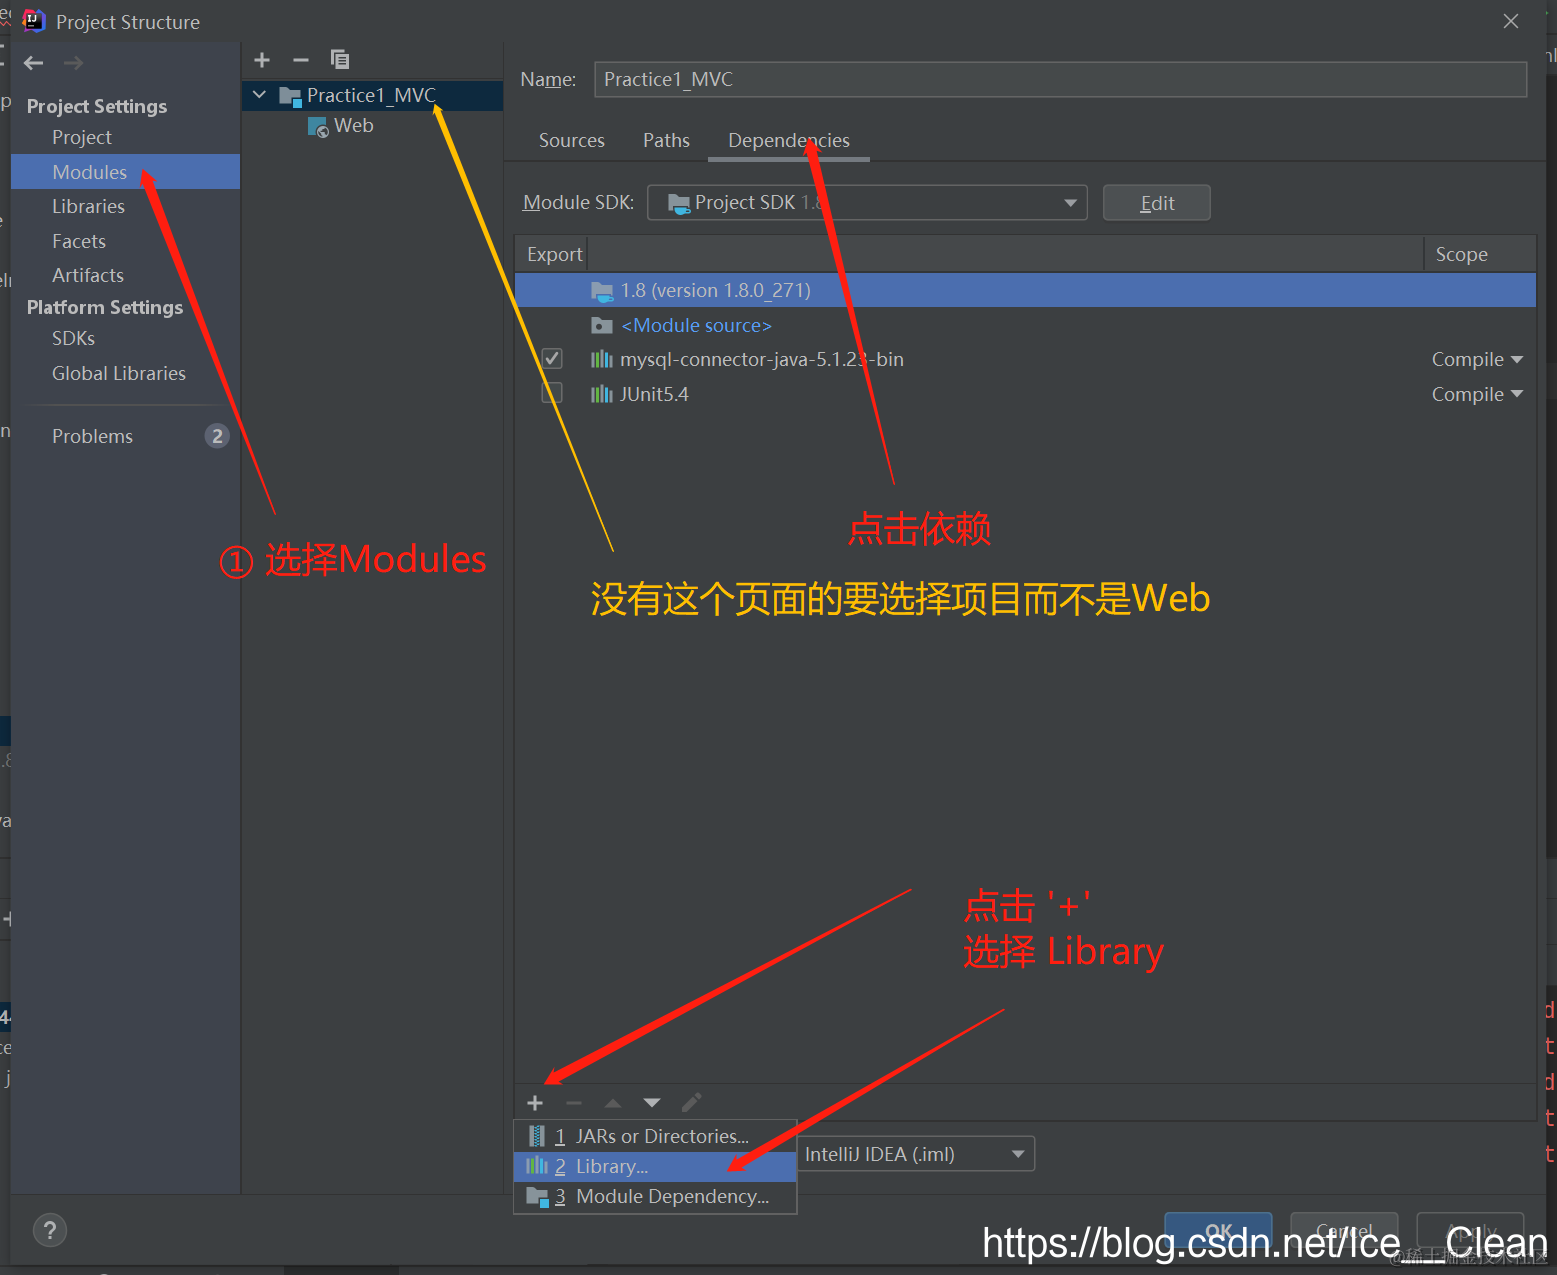Select Facets in Project Settings
Image resolution: width=1557 pixels, height=1275 pixels.
pos(125,241)
